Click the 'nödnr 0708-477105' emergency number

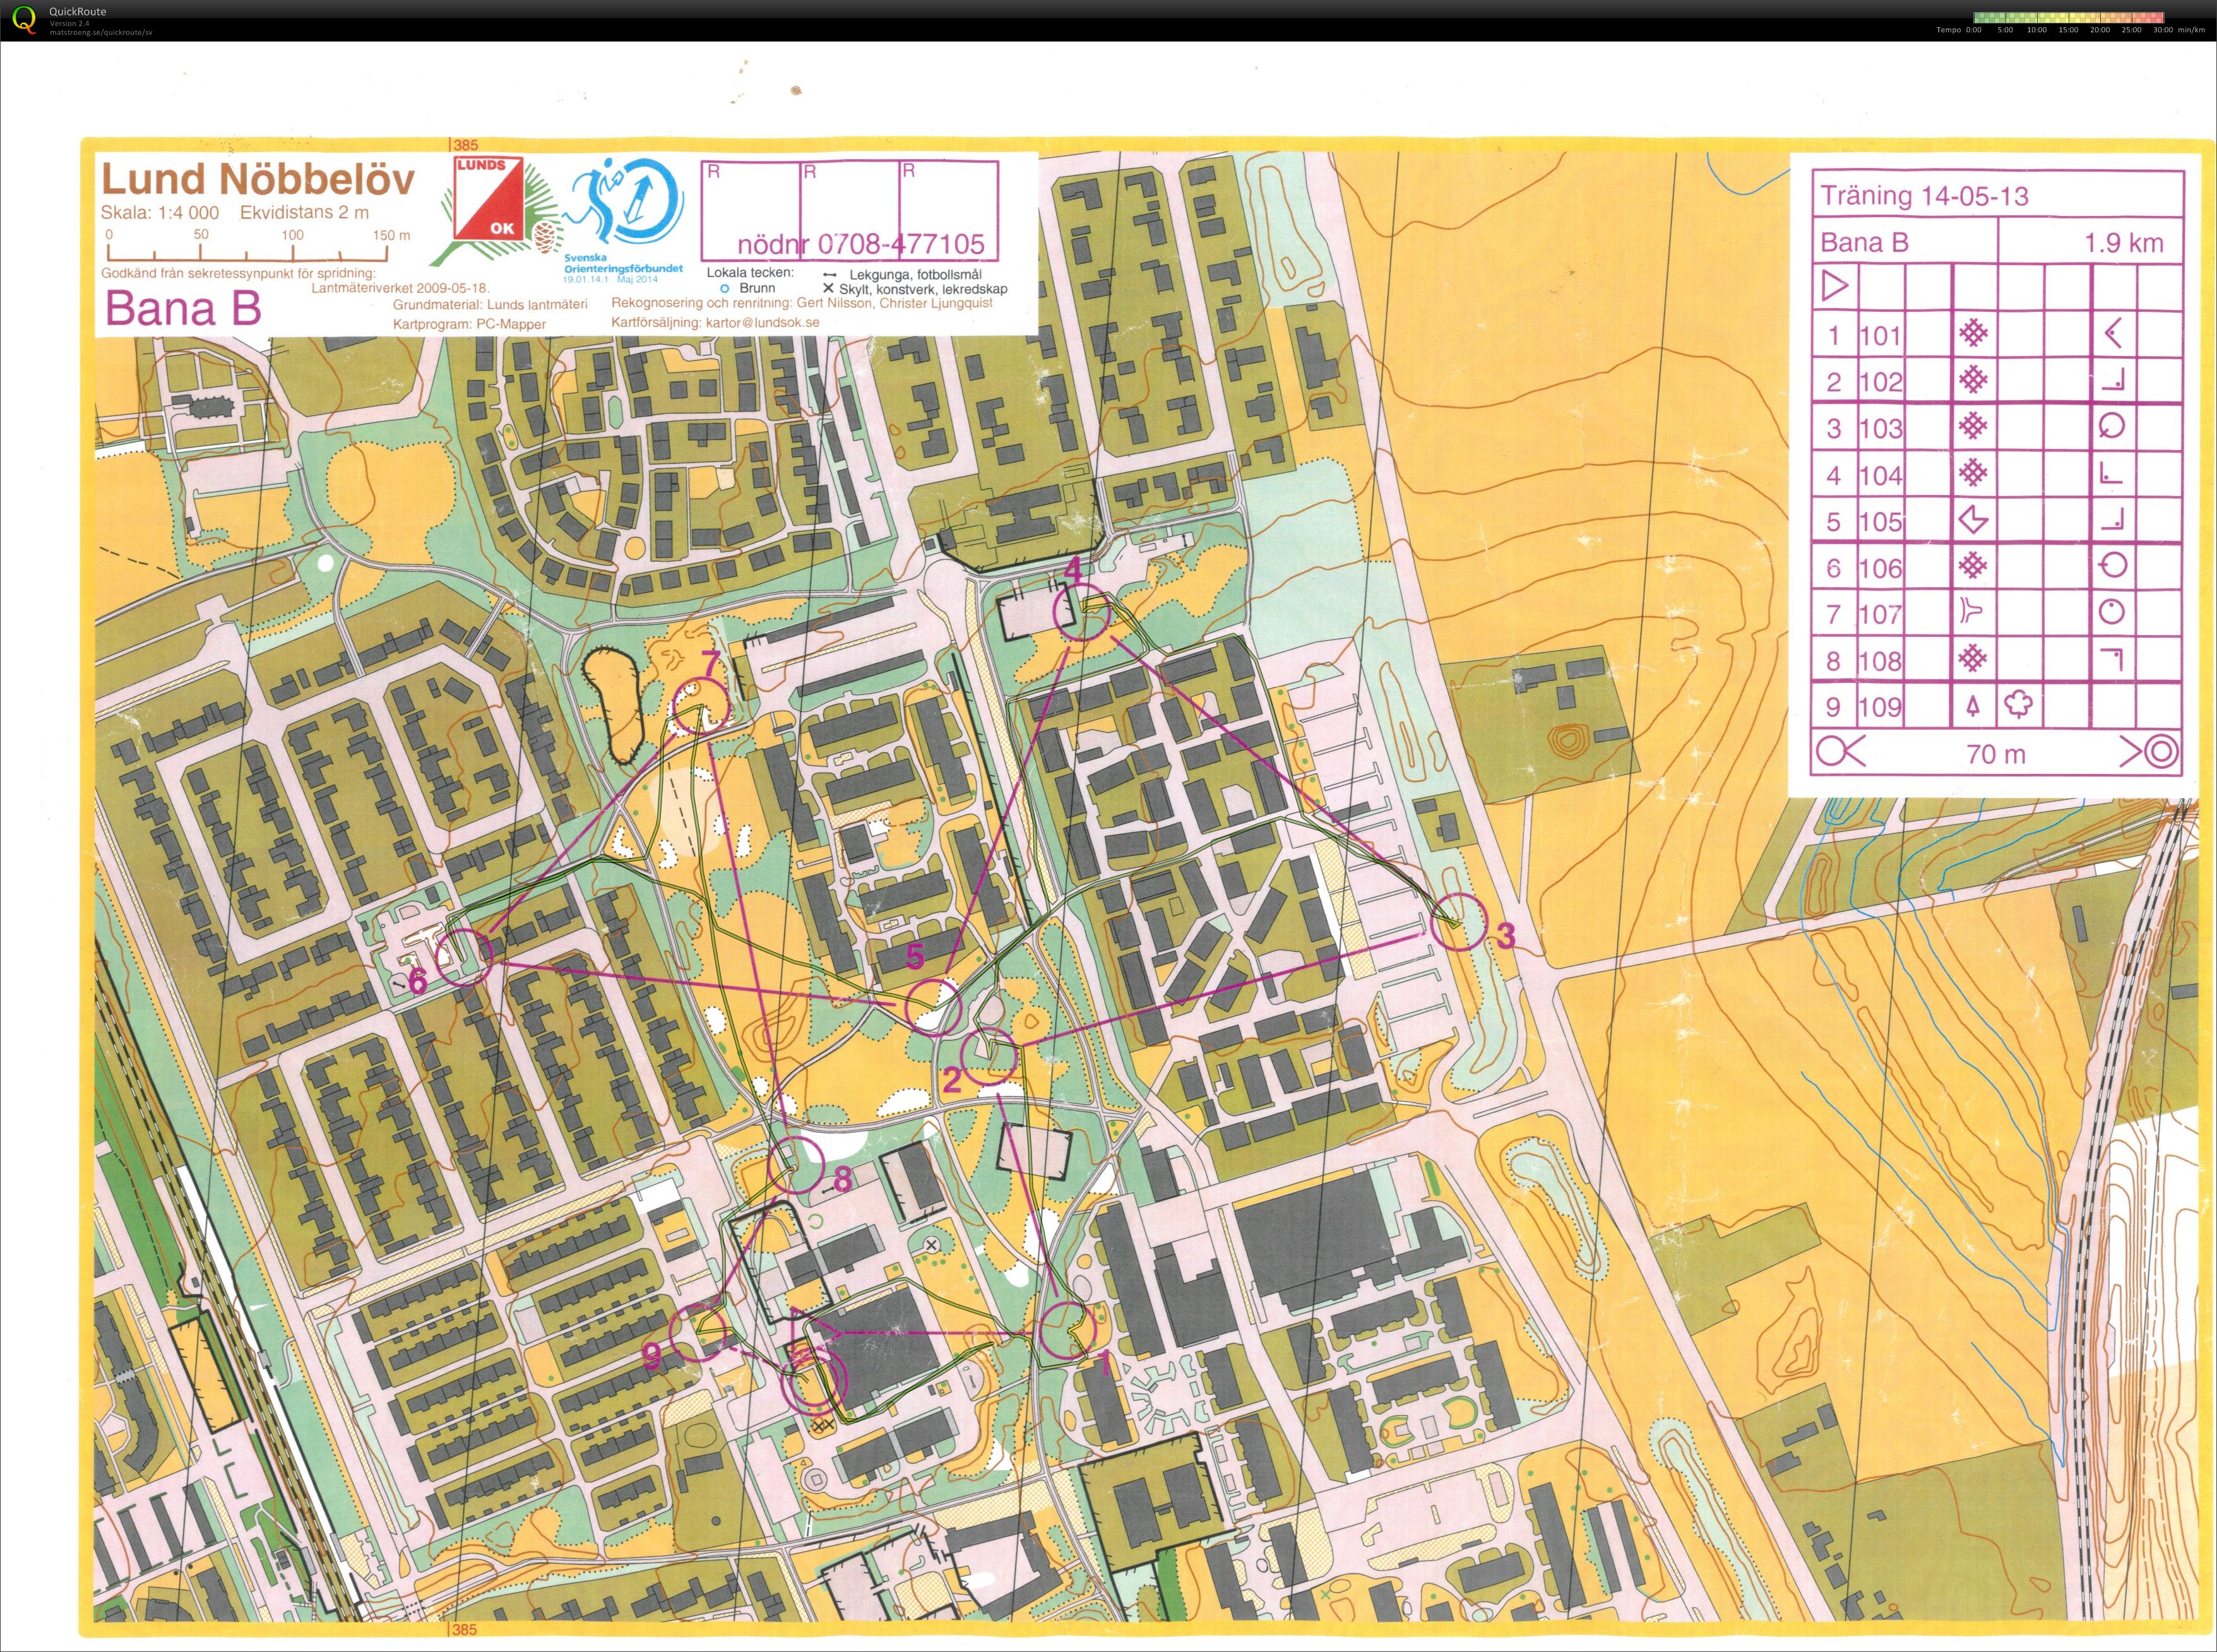(x=861, y=244)
